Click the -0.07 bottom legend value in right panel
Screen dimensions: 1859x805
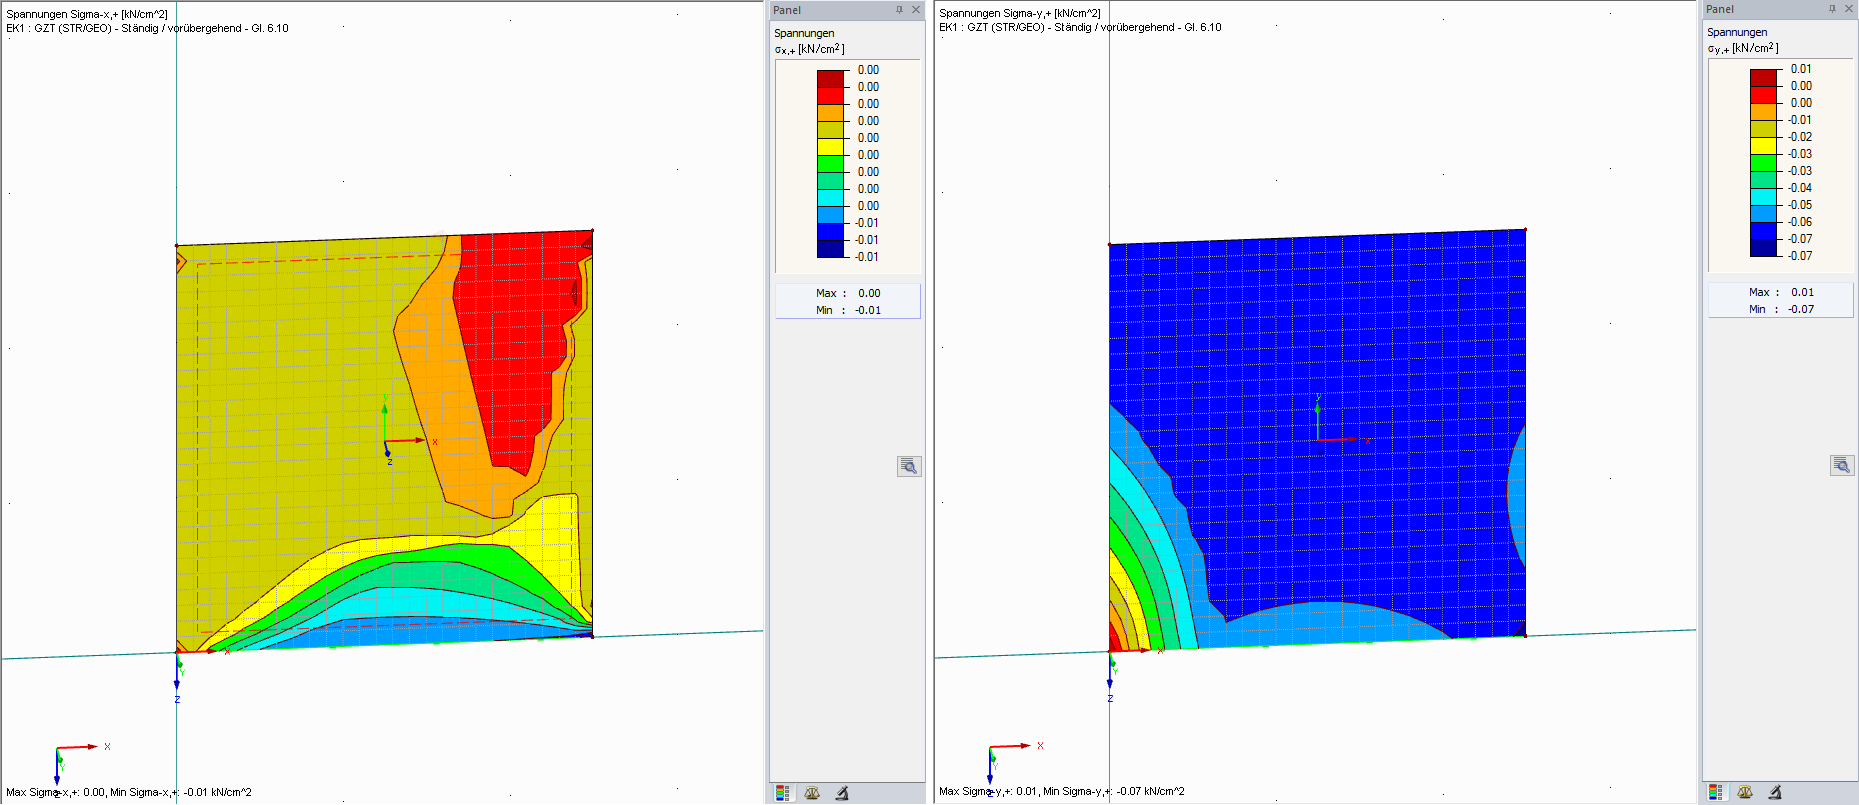[1800, 256]
